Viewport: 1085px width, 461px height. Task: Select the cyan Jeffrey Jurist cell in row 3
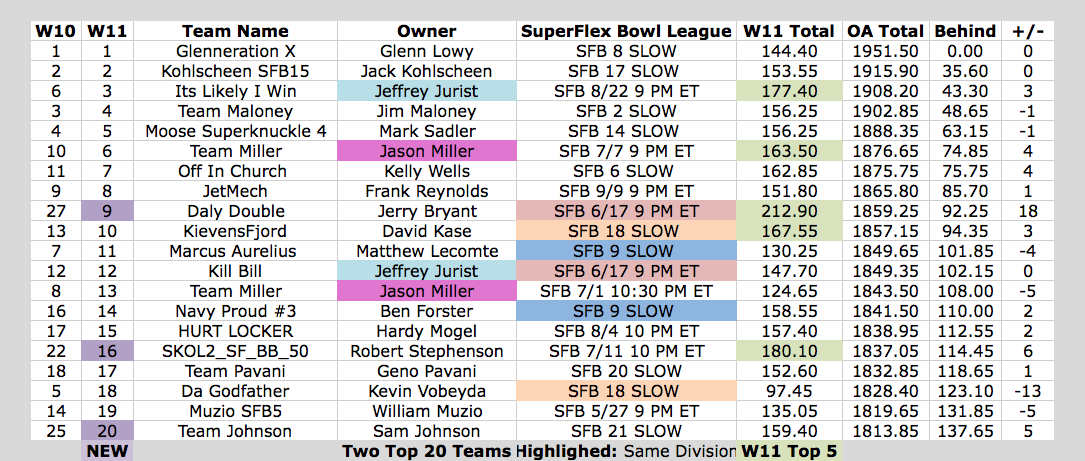tap(427, 91)
